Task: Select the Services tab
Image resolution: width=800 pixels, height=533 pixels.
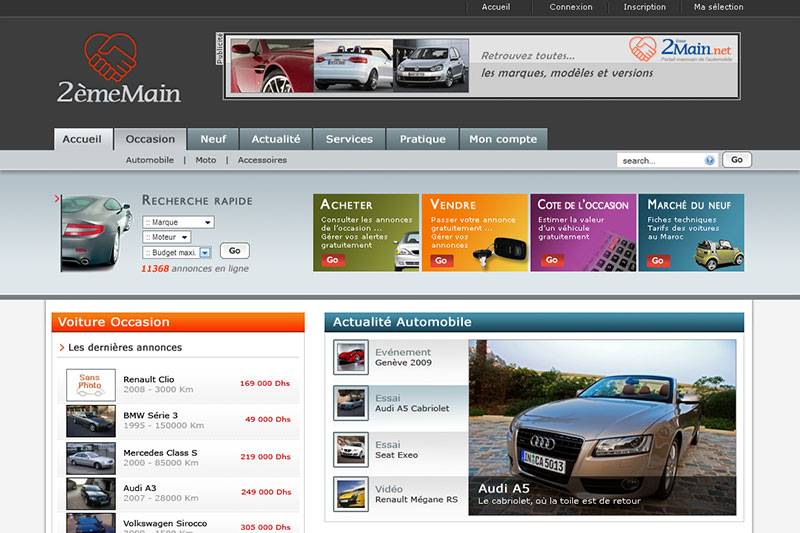Action: point(349,139)
